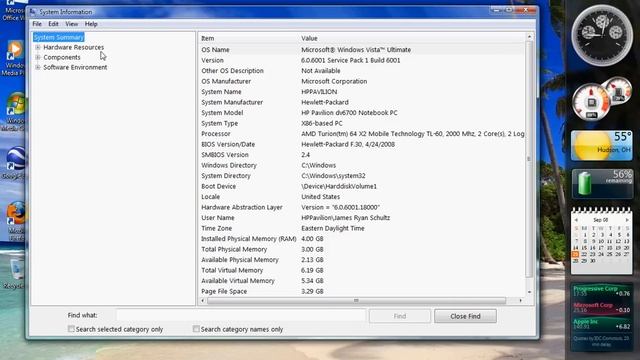The height and width of the screenshot is (360, 640).
Task: Click the weather gadget showing 55°
Action: [602, 146]
